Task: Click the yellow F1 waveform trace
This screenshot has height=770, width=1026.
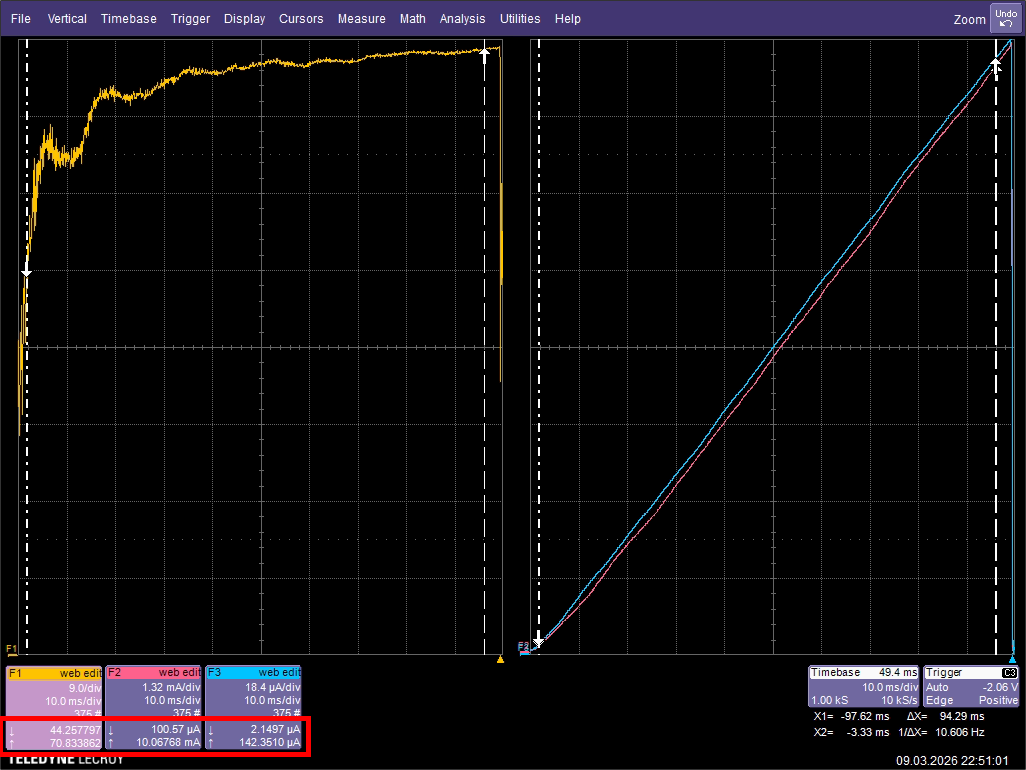Action: pyautogui.click(x=262, y=63)
